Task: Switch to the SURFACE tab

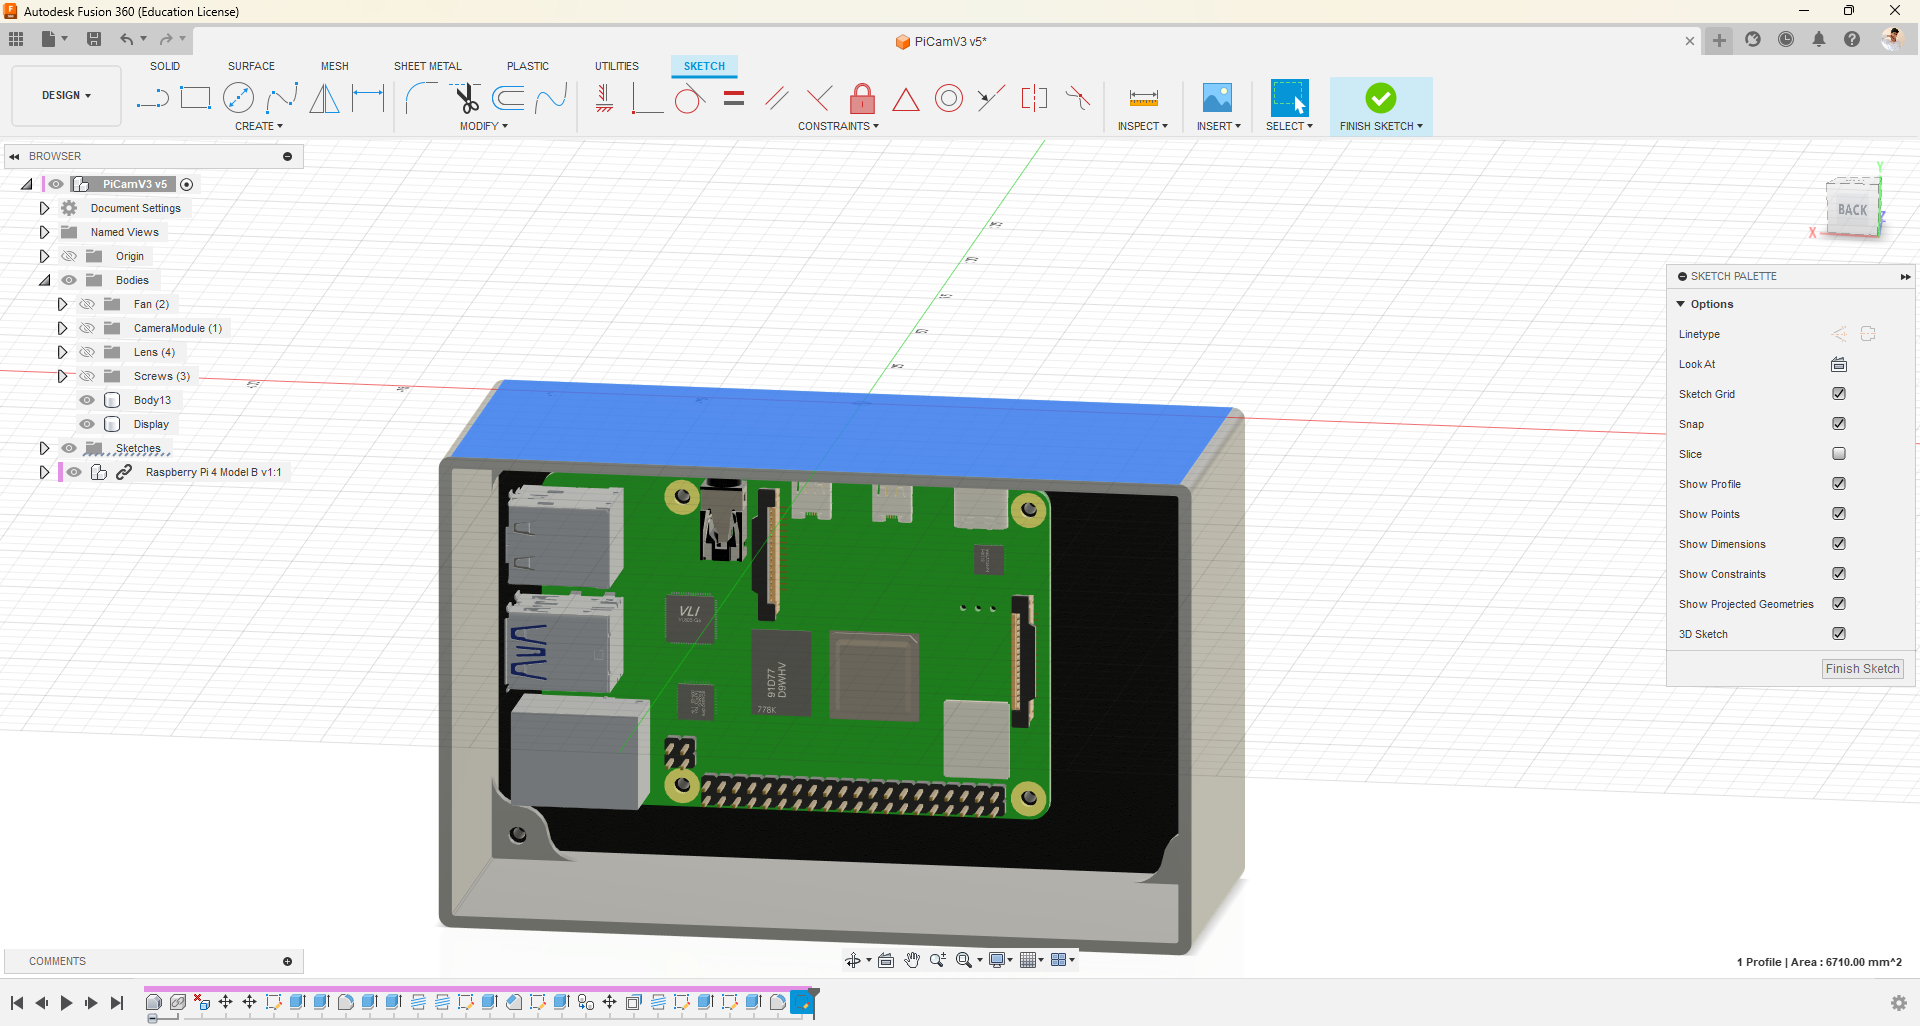Action: click(251, 66)
